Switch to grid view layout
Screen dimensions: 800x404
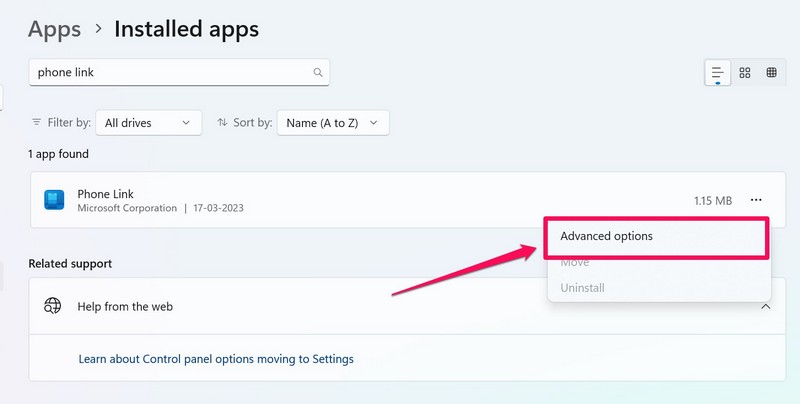[x=745, y=72]
